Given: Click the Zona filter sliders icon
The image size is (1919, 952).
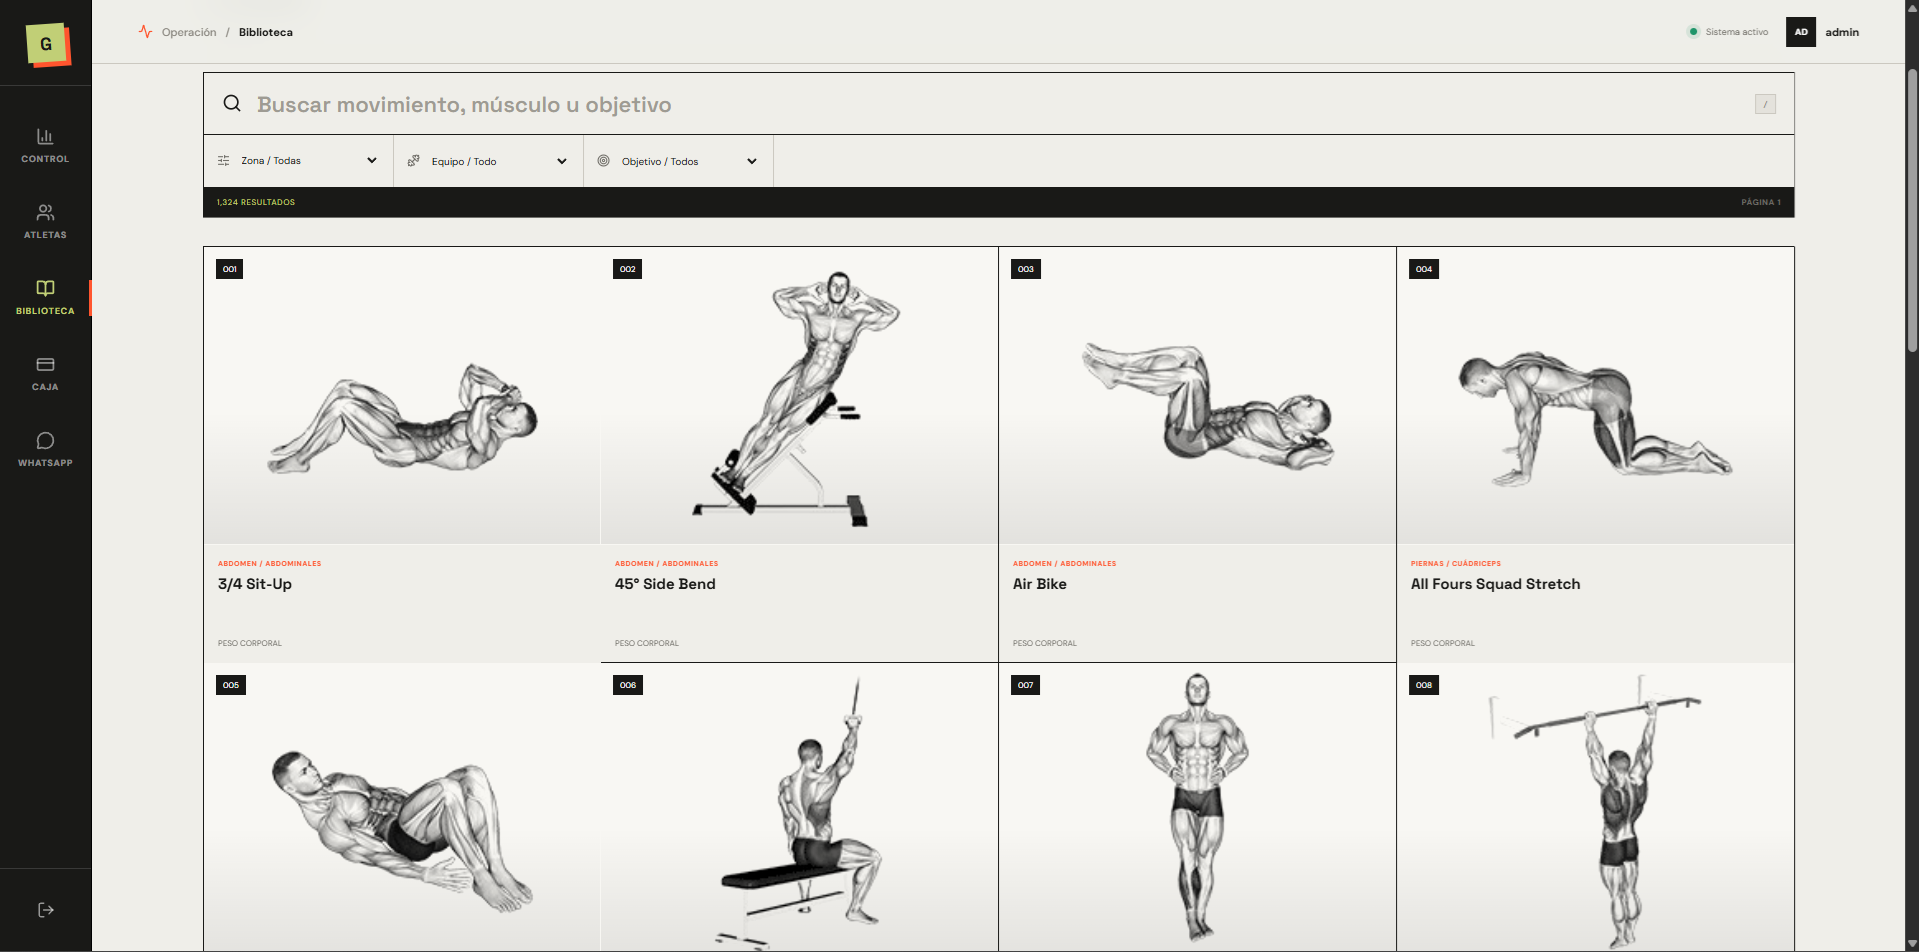Looking at the screenshot, I should 223,161.
